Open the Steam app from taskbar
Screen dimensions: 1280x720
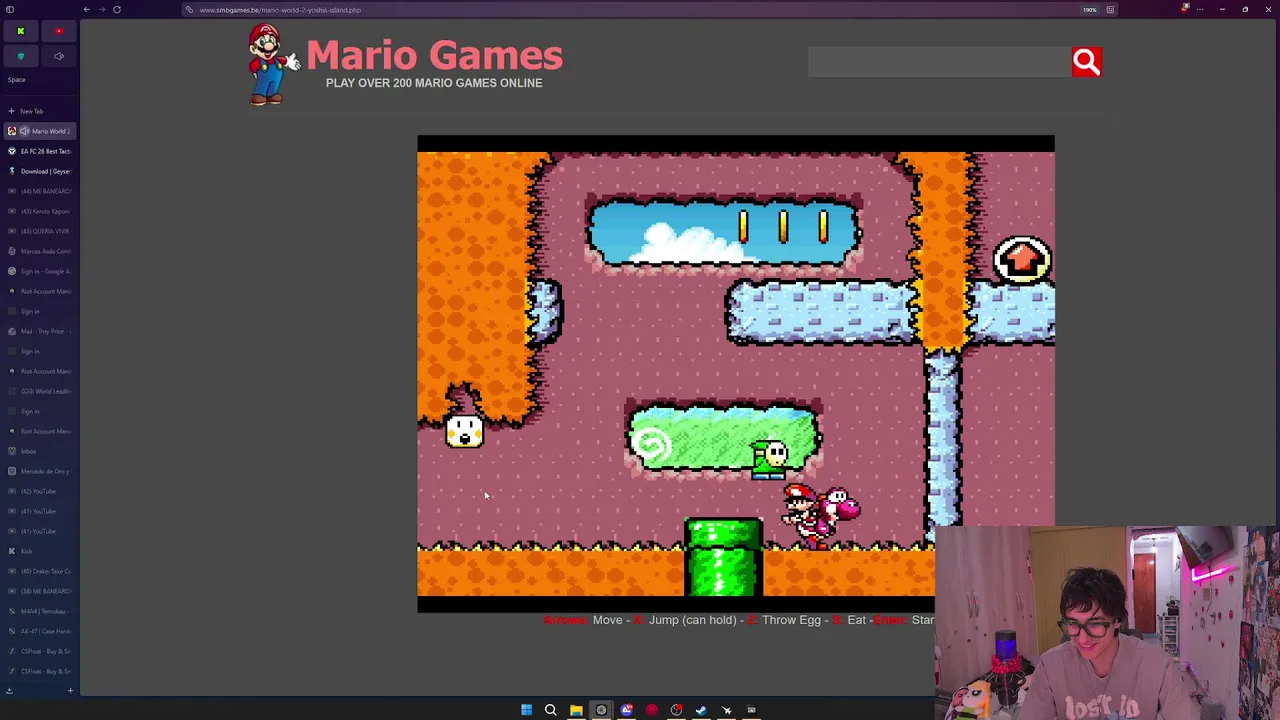(x=701, y=710)
